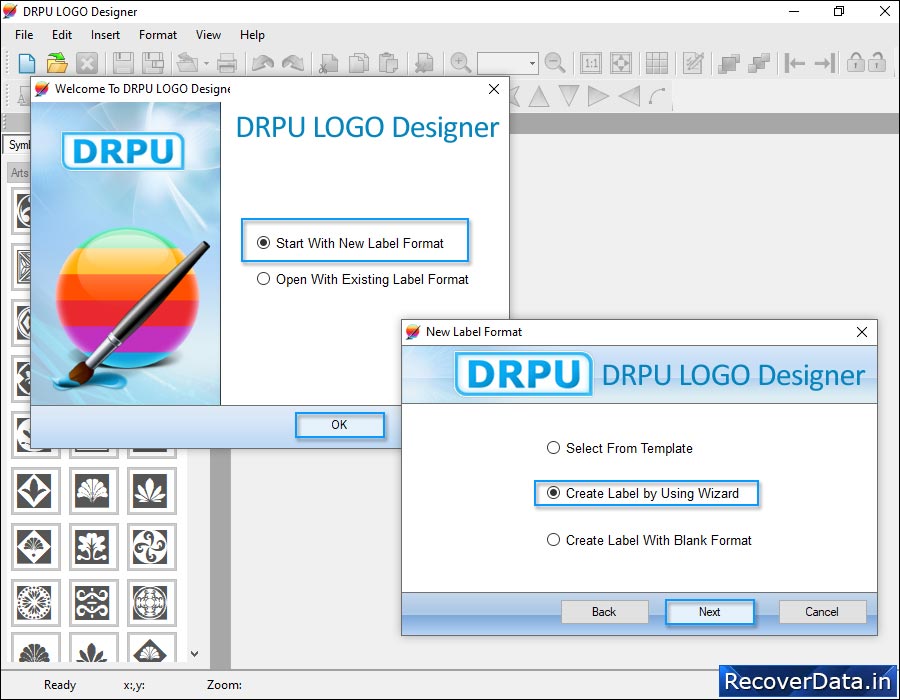Click the Copy toolbar icon

point(359,63)
